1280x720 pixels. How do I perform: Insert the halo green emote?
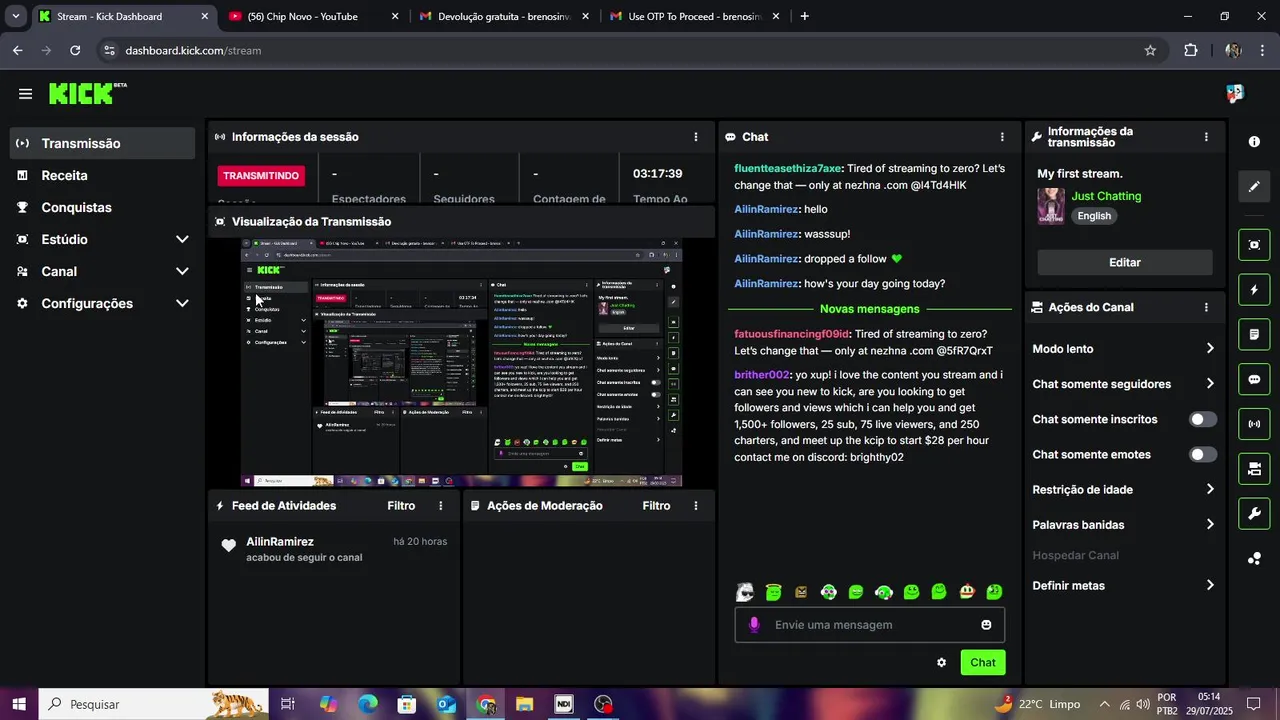click(773, 592)
